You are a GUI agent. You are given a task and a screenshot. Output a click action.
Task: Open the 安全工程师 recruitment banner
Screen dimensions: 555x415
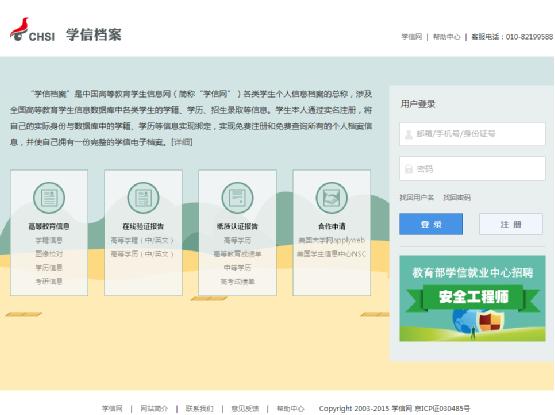coord(472,299)
